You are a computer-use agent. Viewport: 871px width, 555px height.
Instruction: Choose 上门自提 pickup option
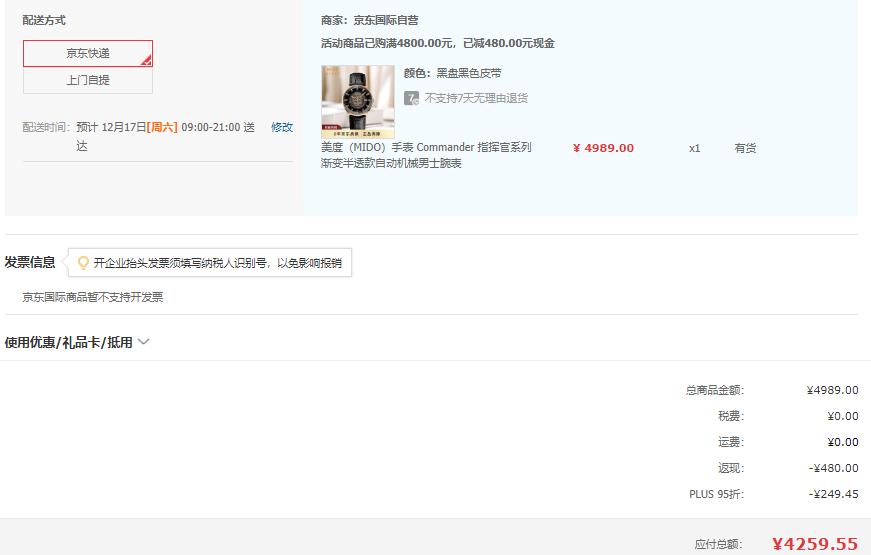(x=88, y=80)
